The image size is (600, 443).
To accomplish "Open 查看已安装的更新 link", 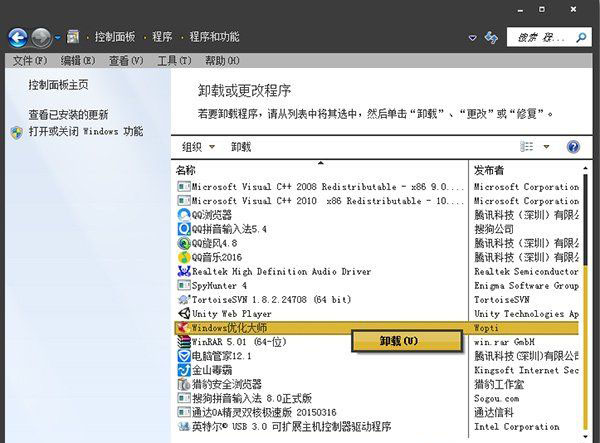I will click(x=68, y=114).
